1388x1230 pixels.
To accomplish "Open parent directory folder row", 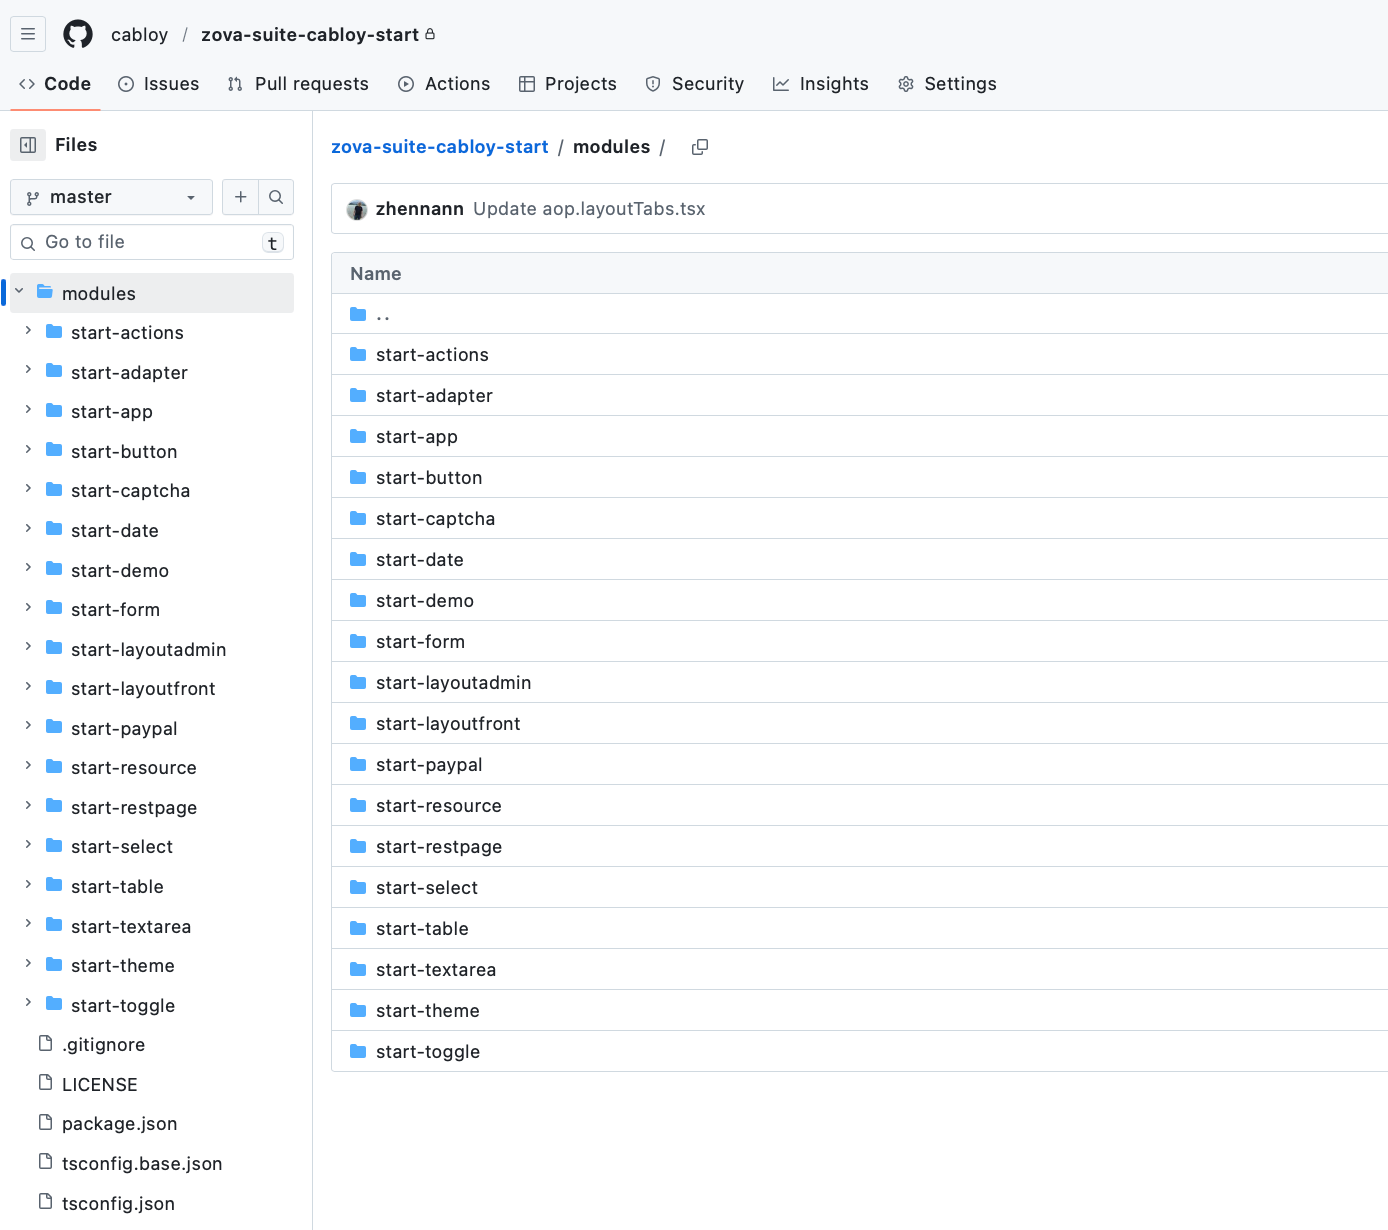I will click(382, 314).
